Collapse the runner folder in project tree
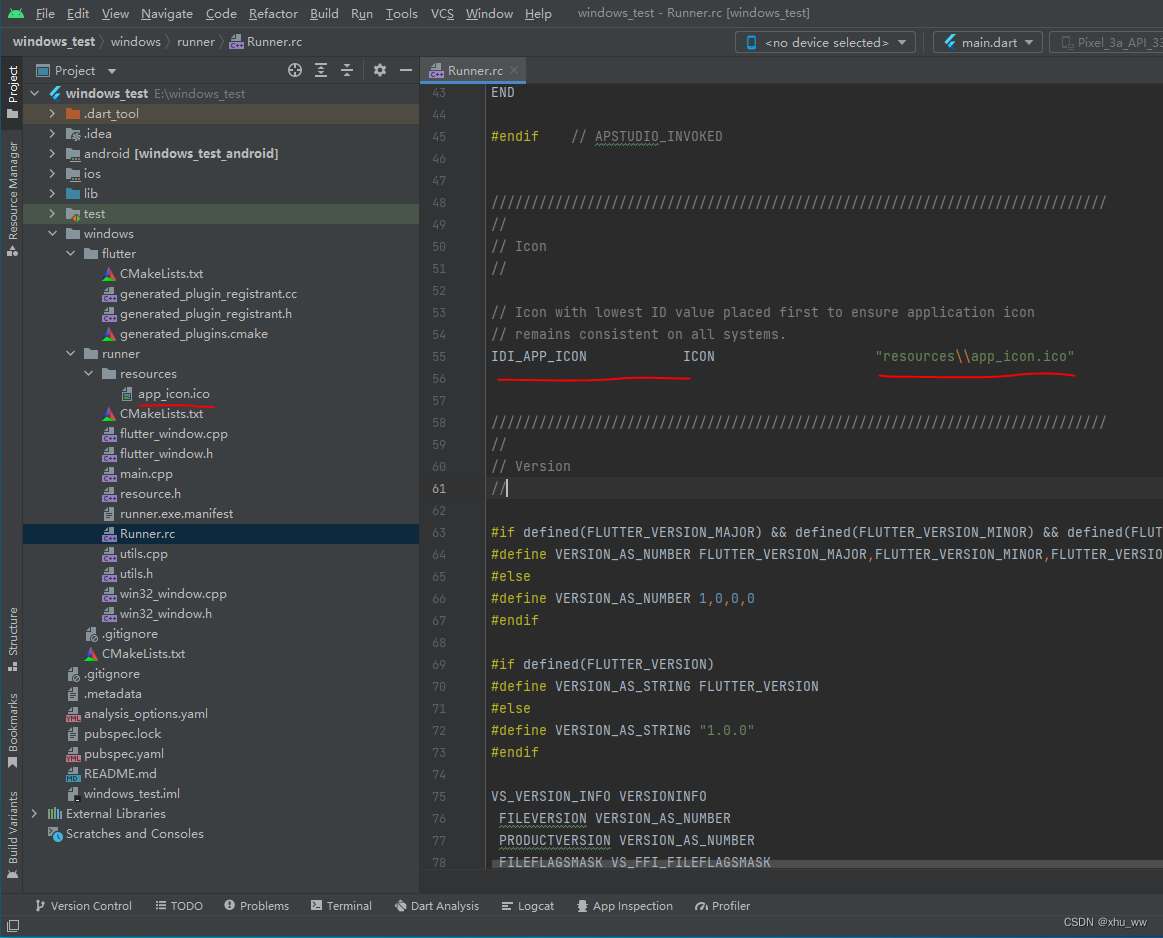1163x938 pixels. click(x=70, y=354)
